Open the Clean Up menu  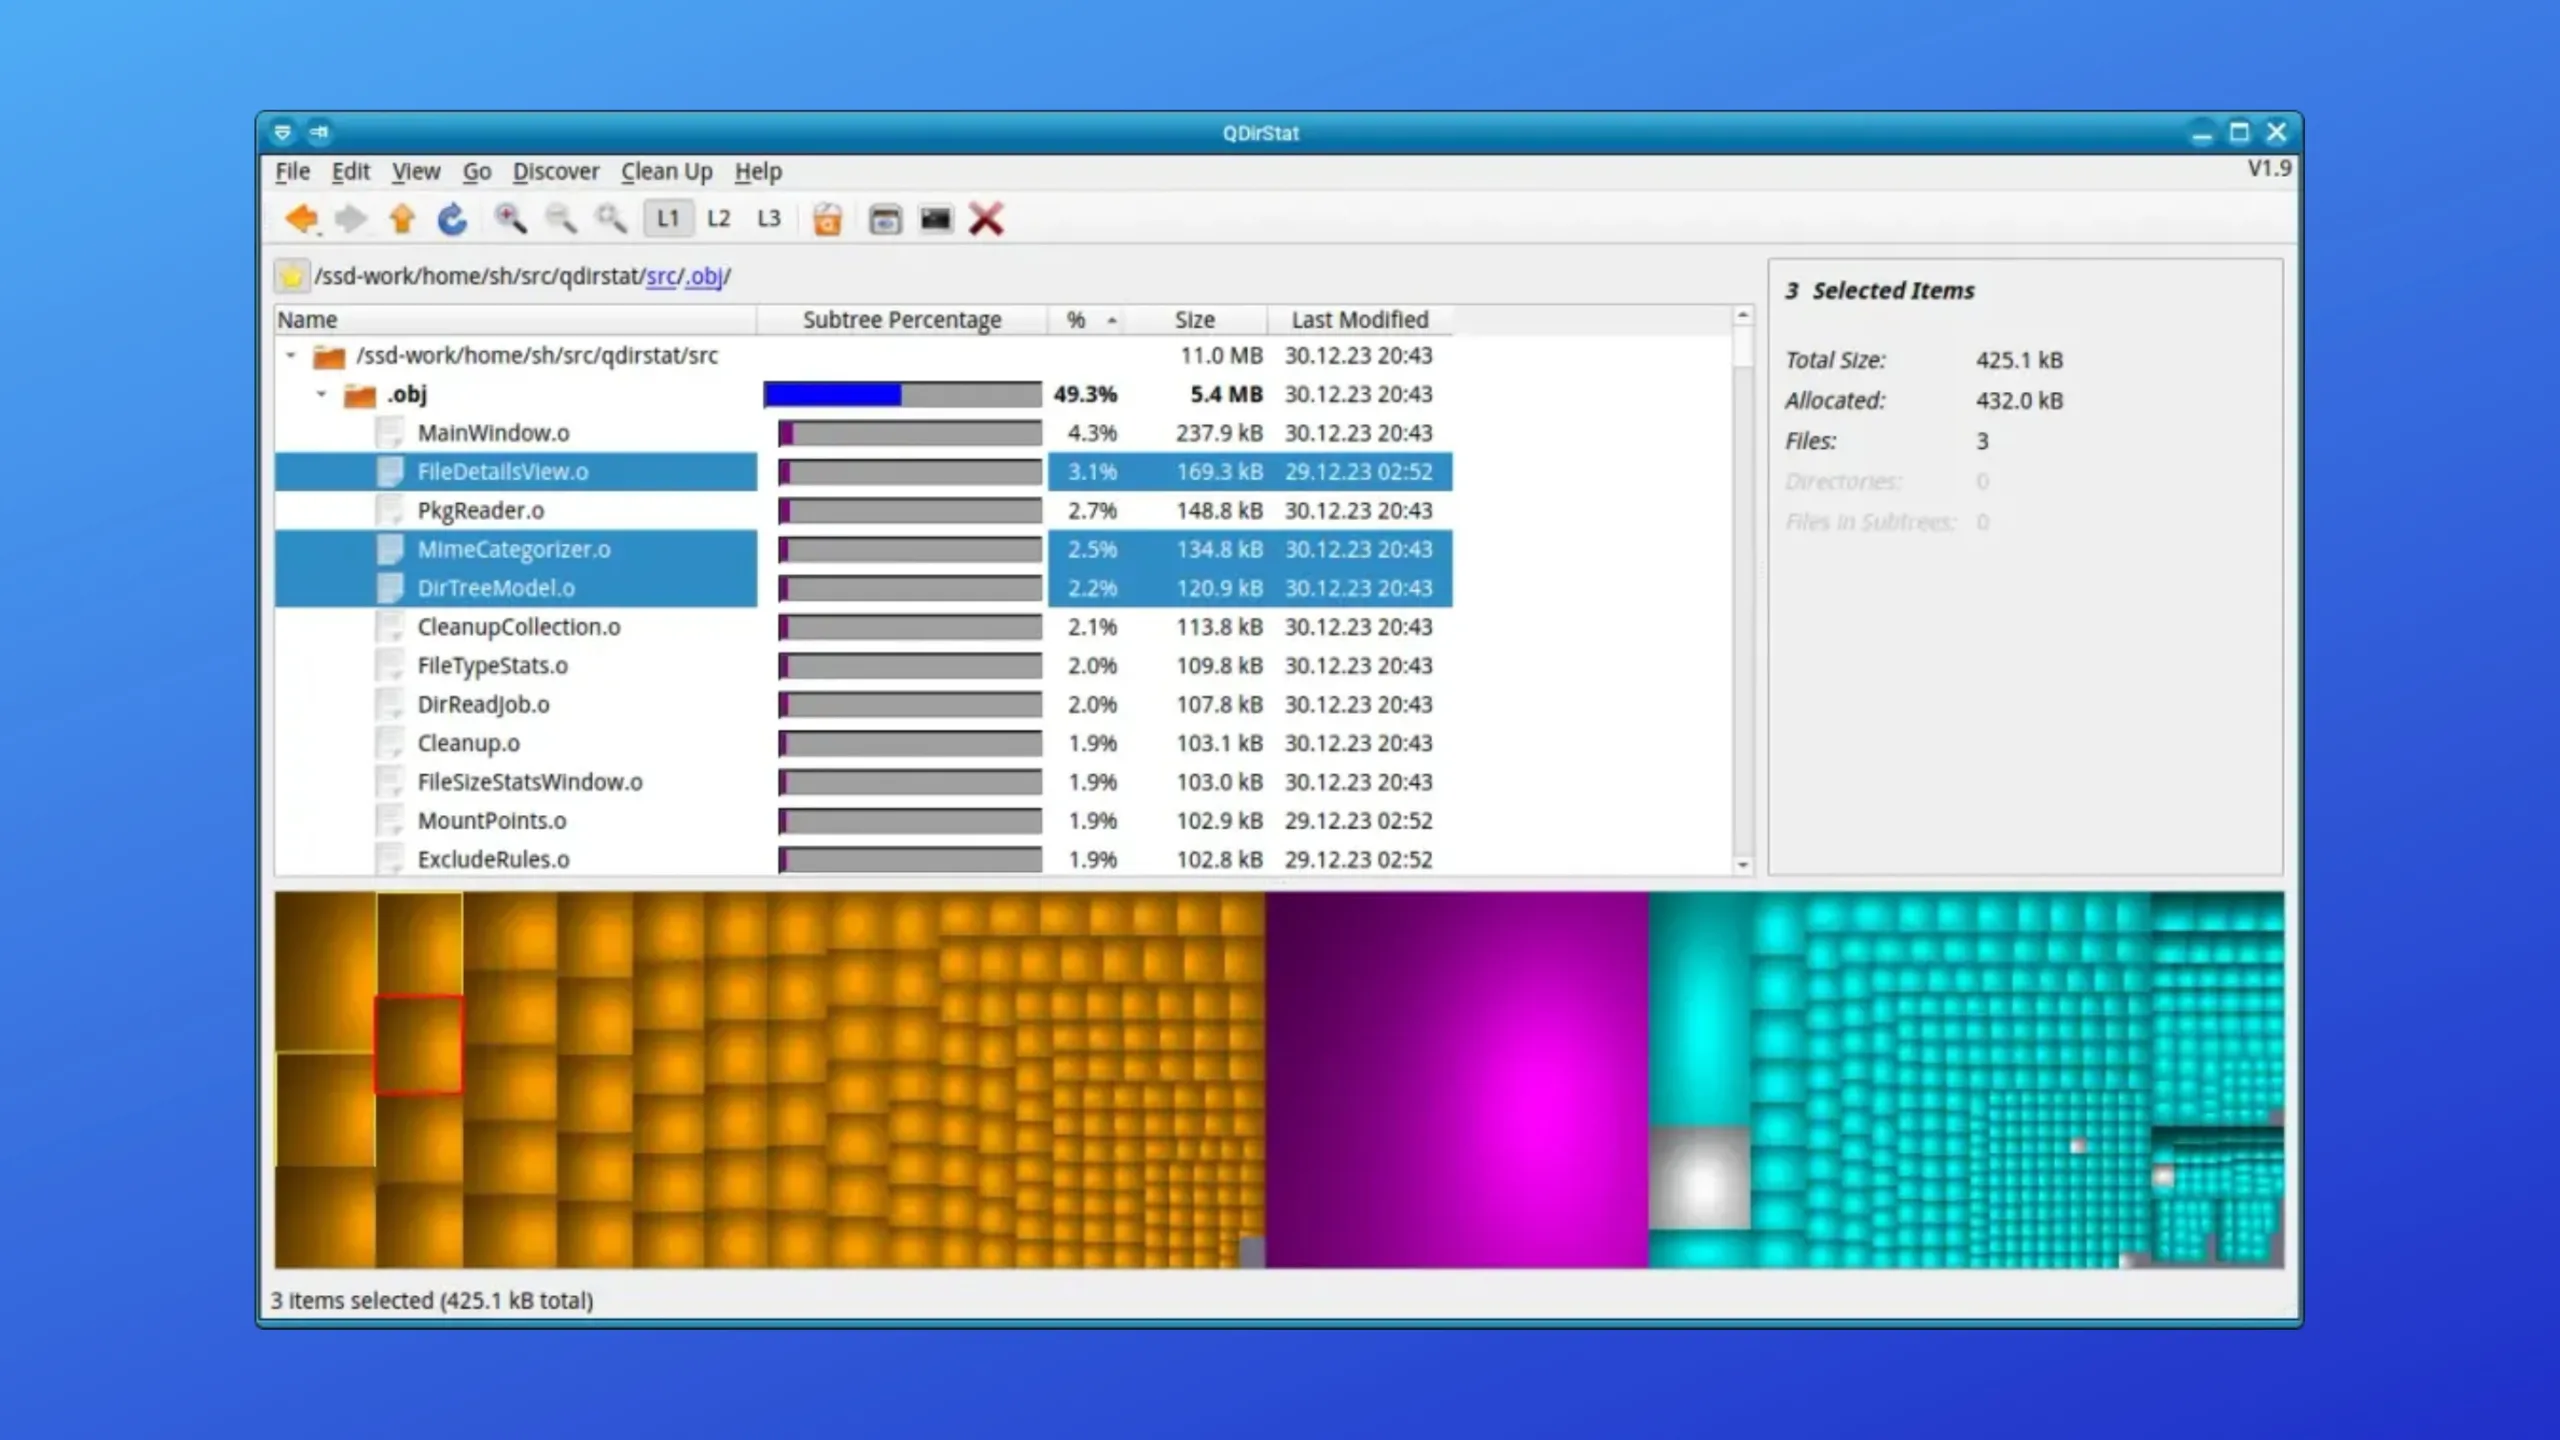tap(666, 171)
